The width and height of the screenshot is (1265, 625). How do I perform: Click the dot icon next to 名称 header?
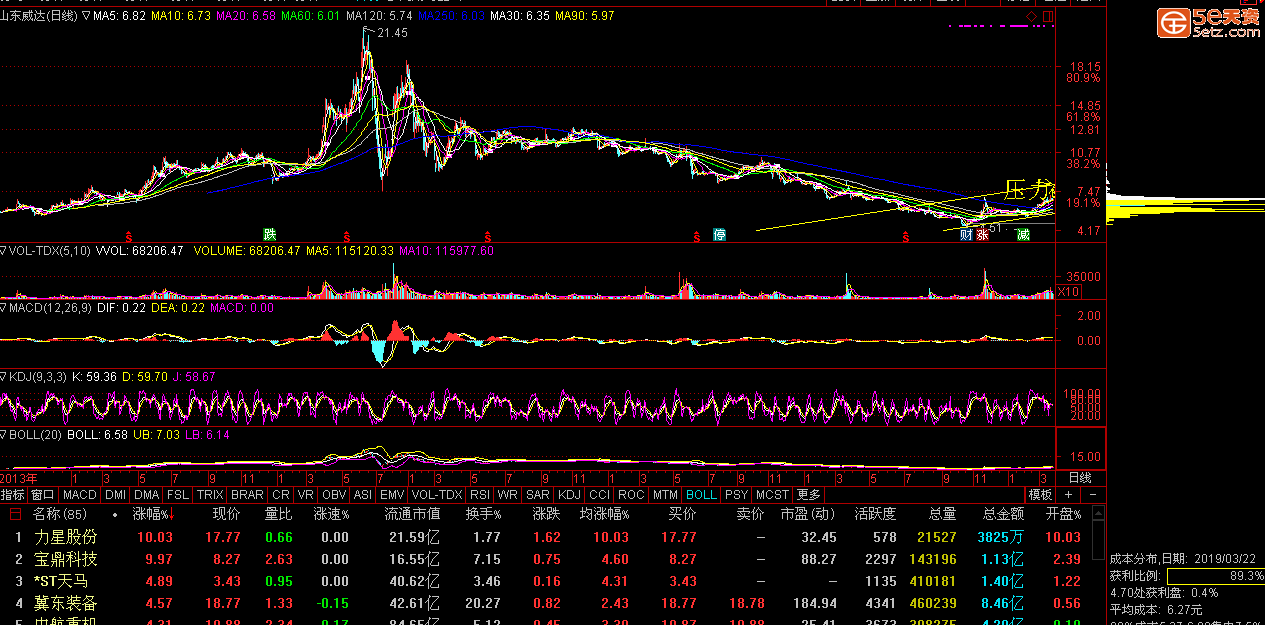click(x=116, y=515)
